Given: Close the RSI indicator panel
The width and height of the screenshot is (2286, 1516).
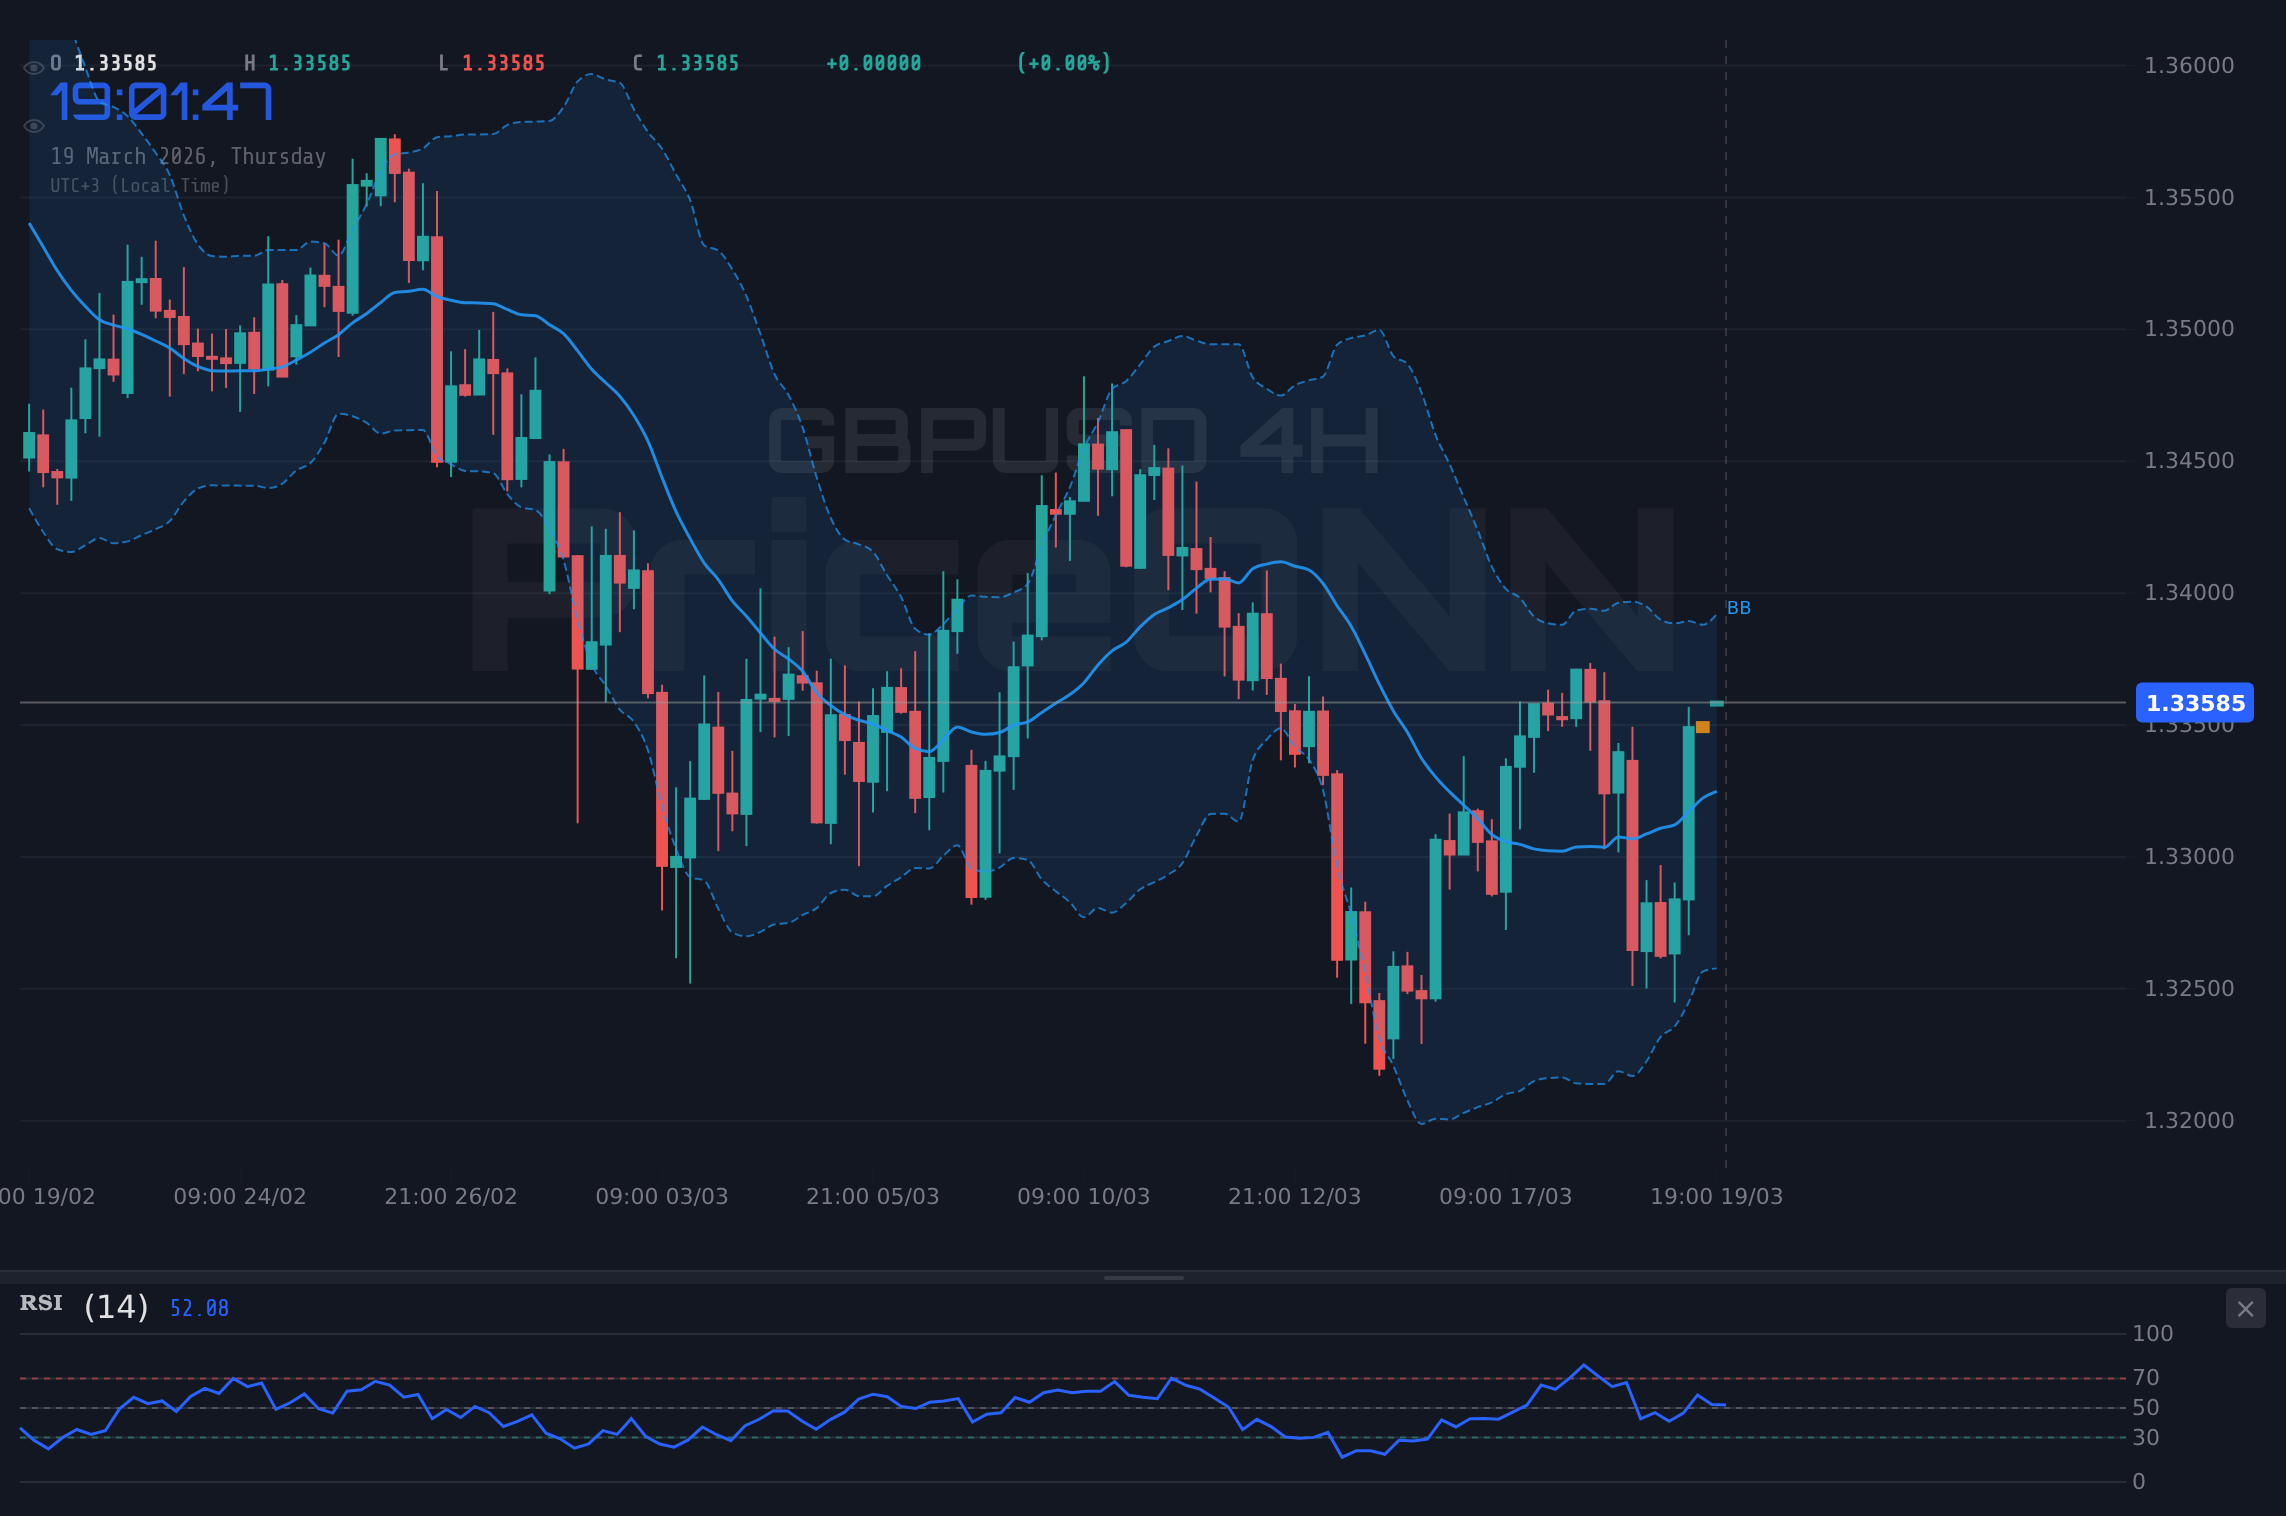Looking at the screenshot, I should tap(2245, 1308).
